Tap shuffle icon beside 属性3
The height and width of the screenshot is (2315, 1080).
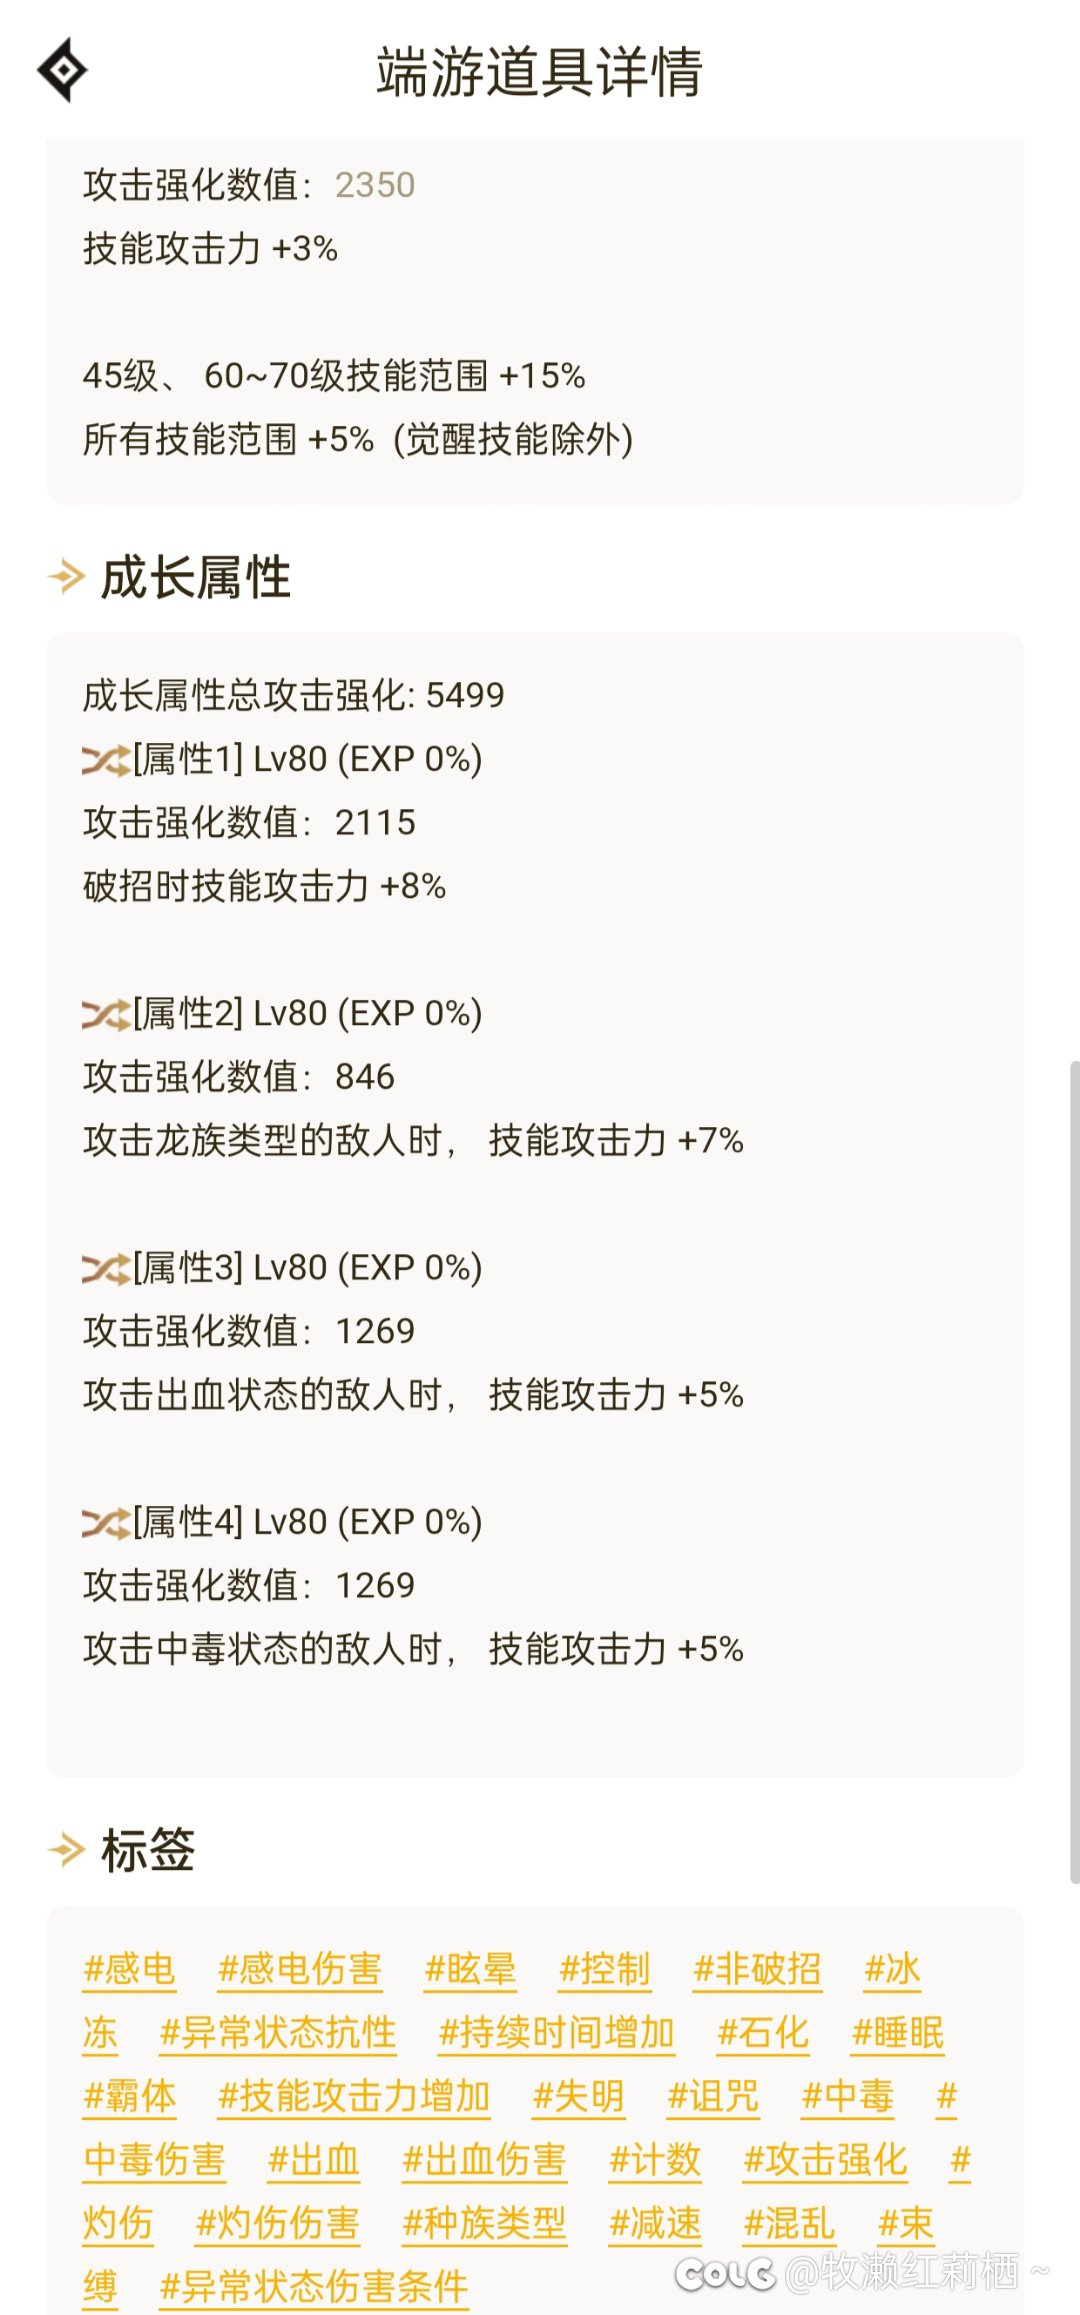(x=106, y=1269)
